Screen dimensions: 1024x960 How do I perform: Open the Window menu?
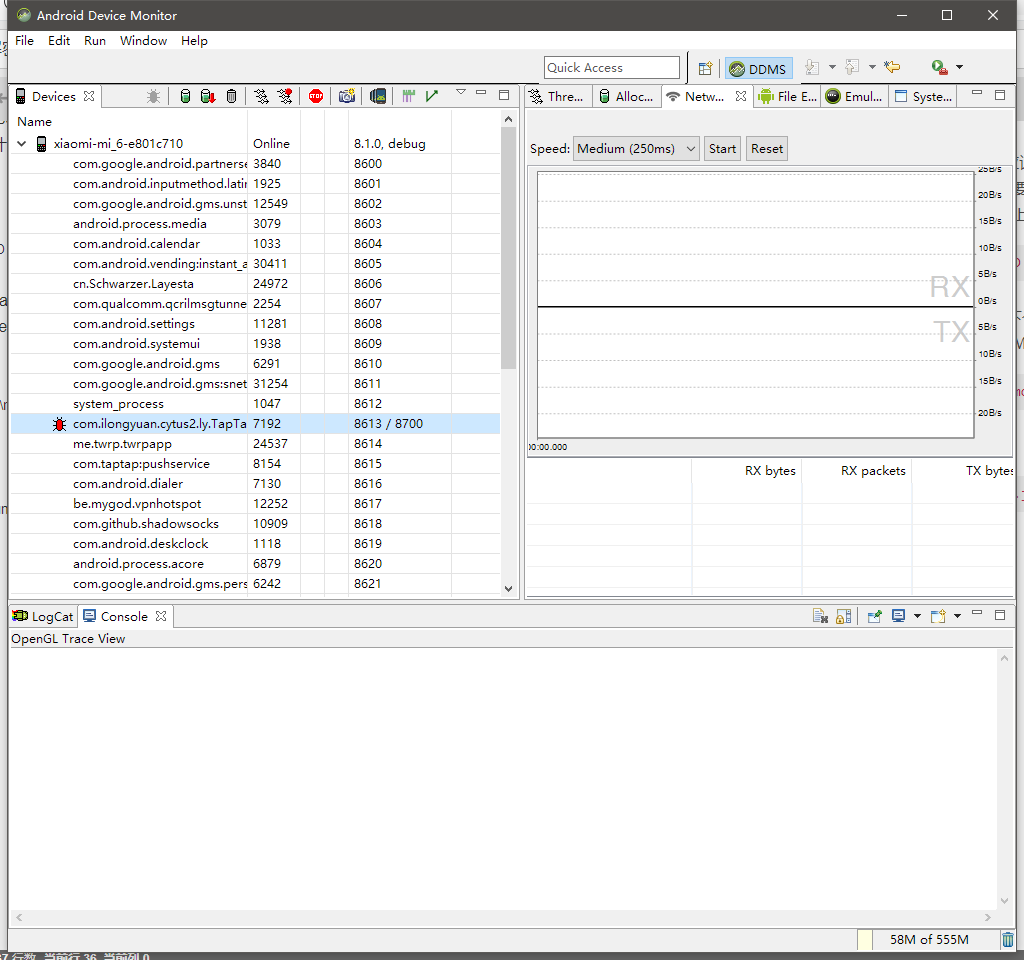click(x=143, y=40)
